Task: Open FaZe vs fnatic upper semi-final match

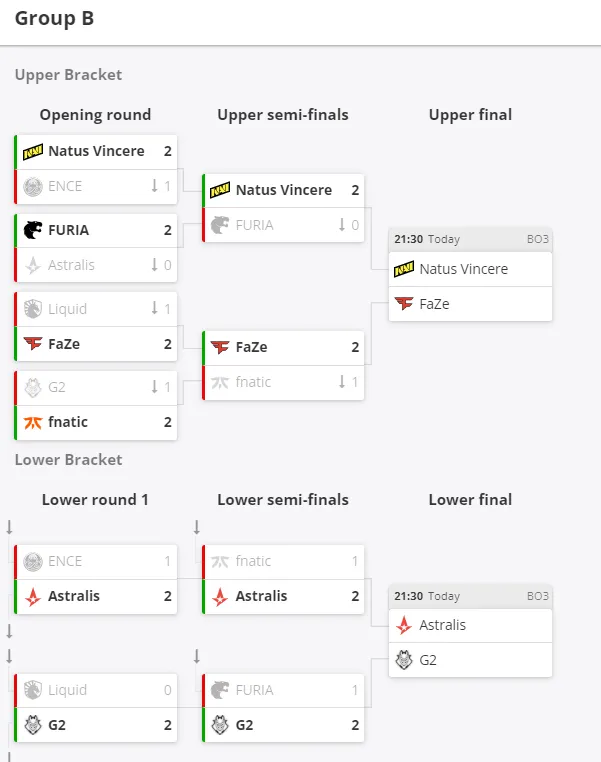Action: pos(283,365)
